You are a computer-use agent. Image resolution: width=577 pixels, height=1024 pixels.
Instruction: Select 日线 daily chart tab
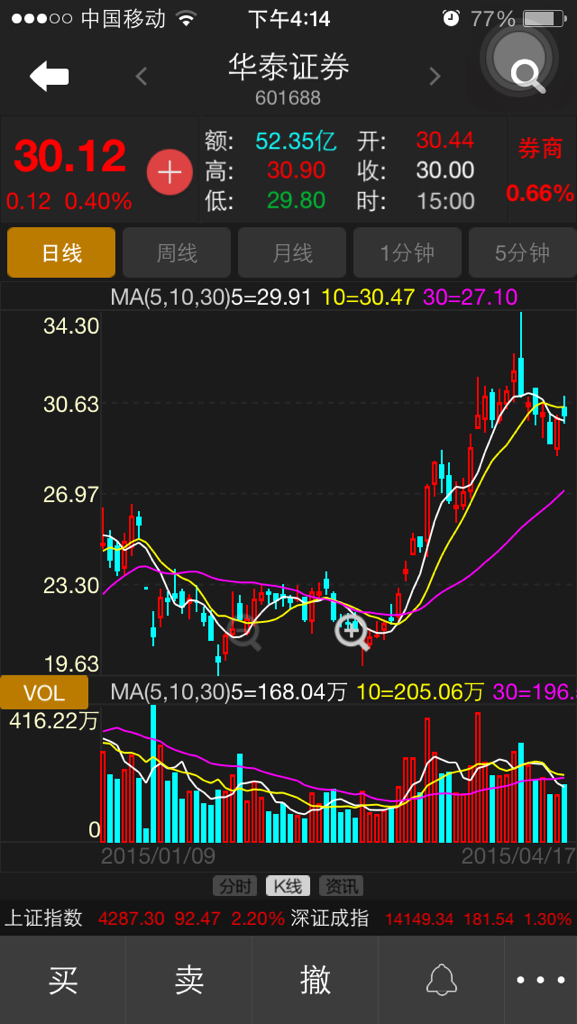(61, 253)
